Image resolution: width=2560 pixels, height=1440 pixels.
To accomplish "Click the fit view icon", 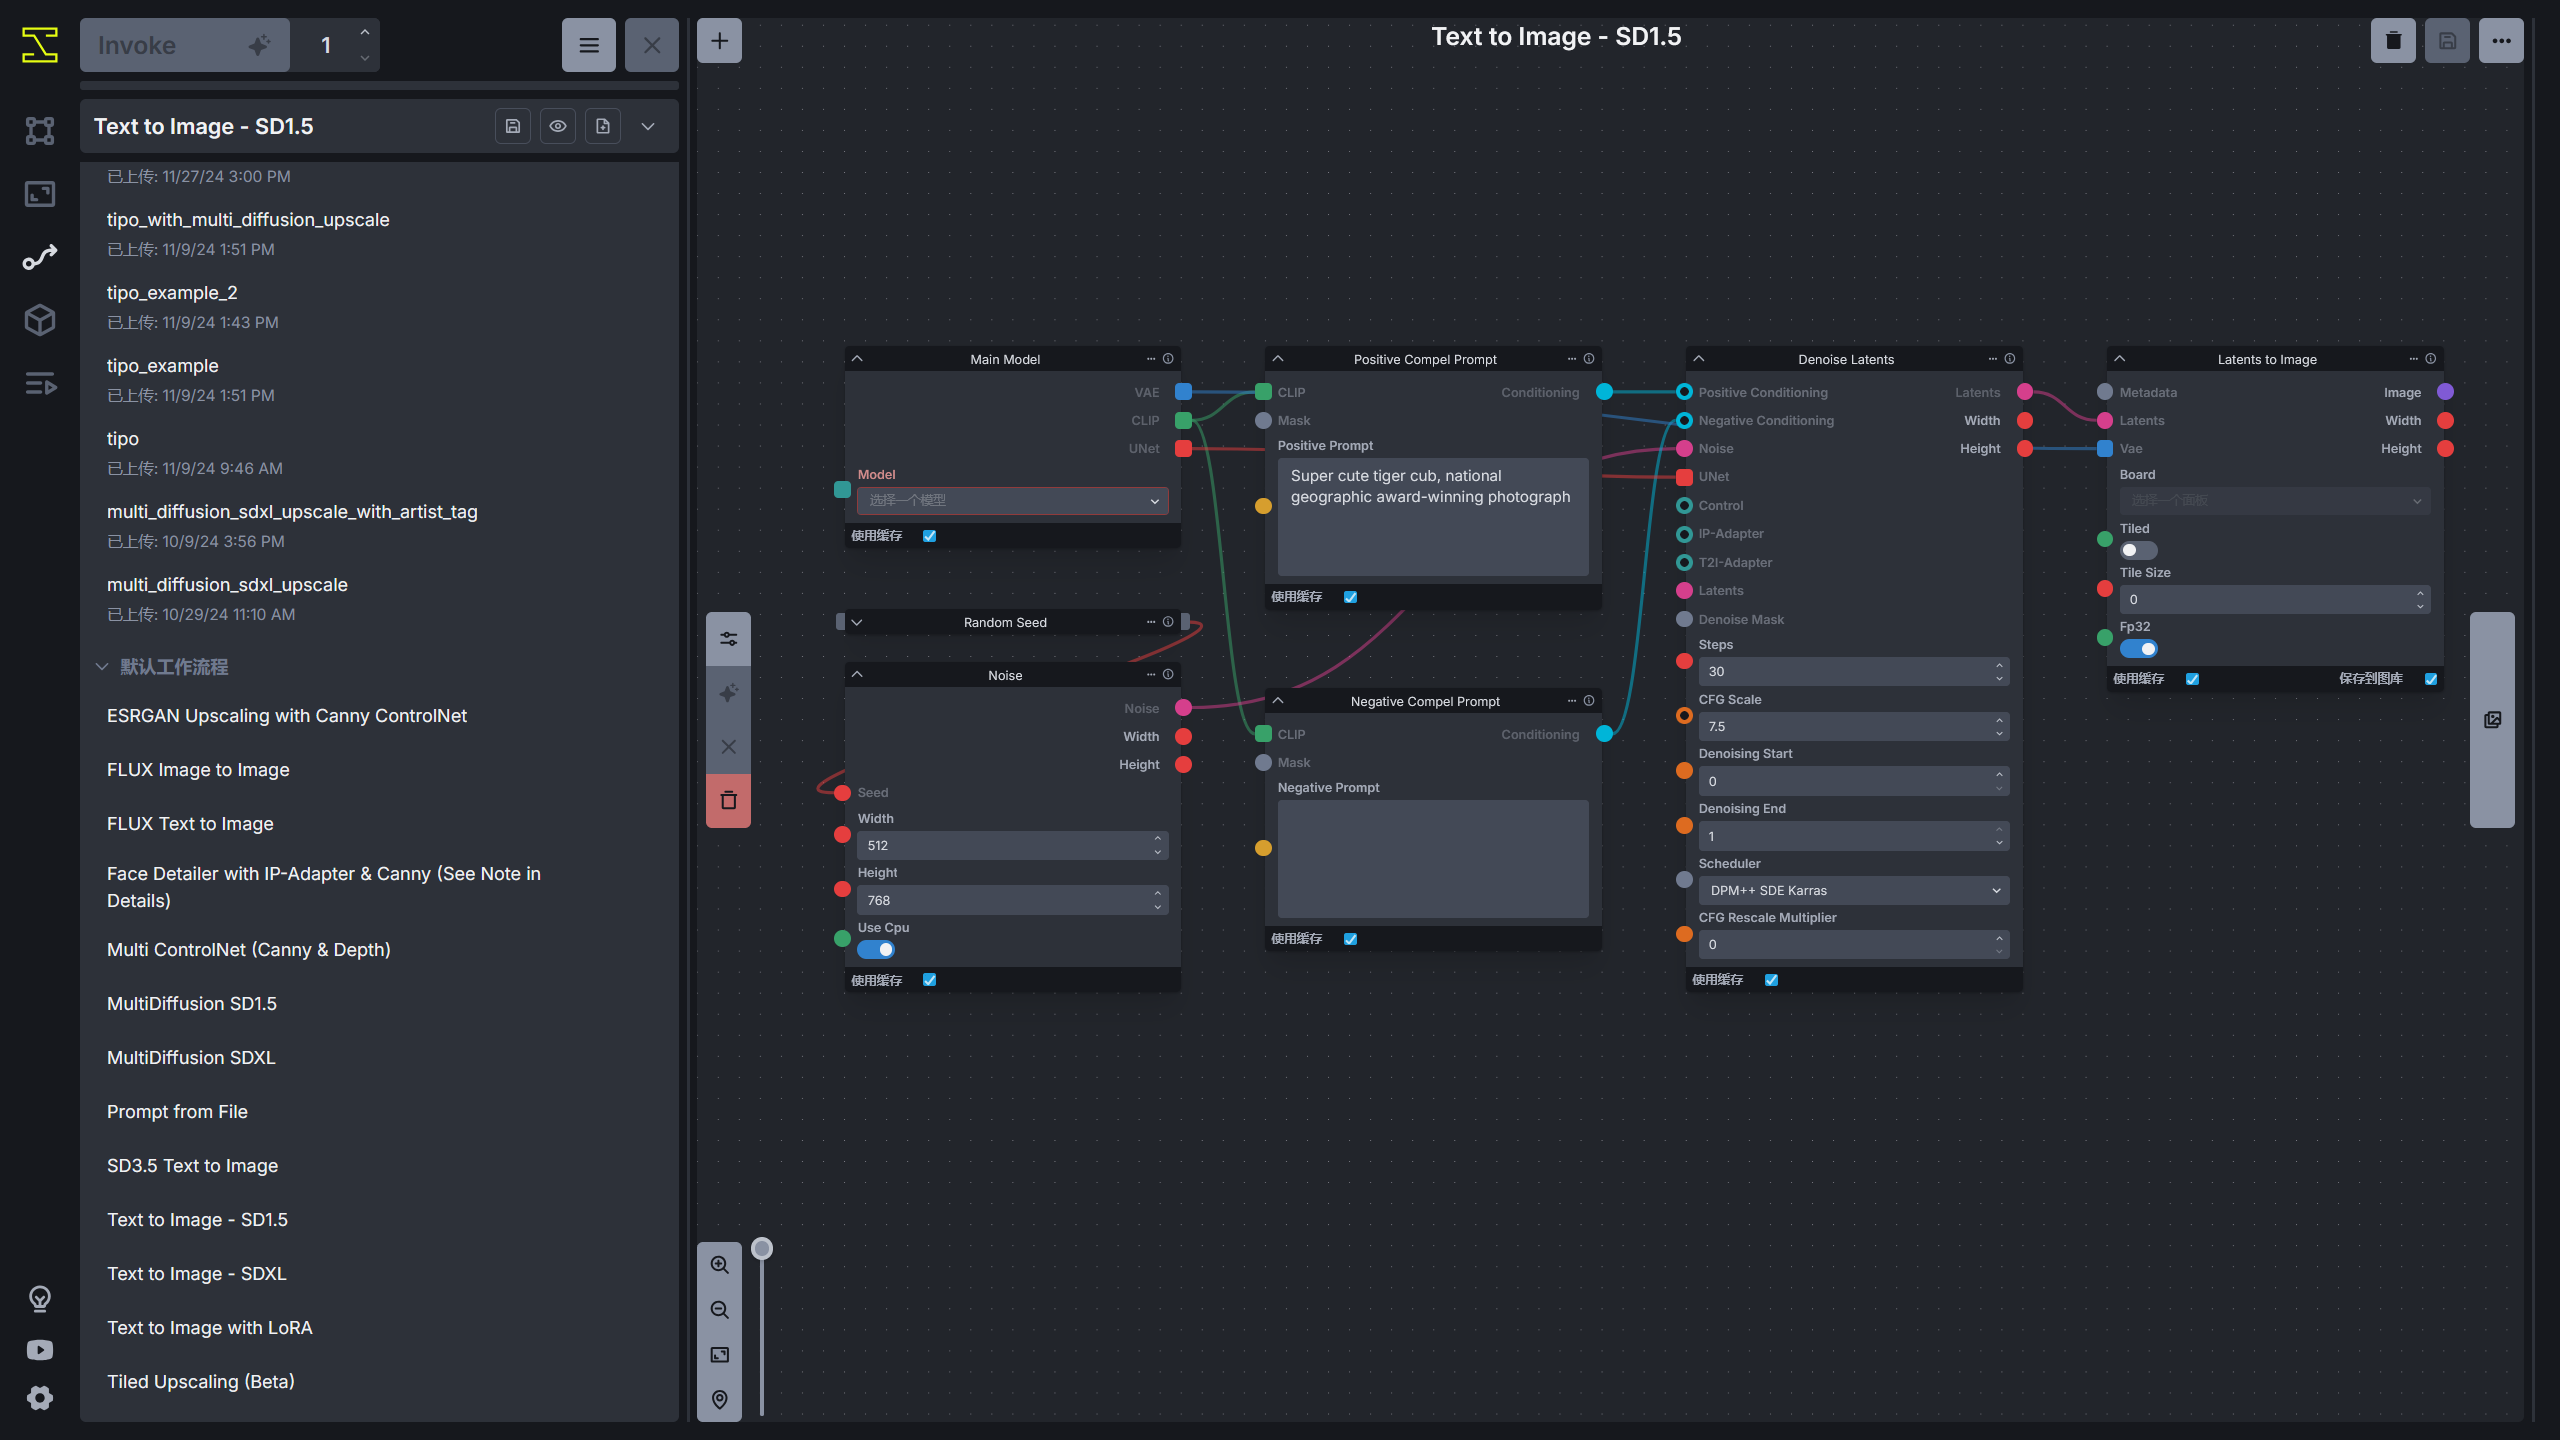I will (x=719, y=1355).
